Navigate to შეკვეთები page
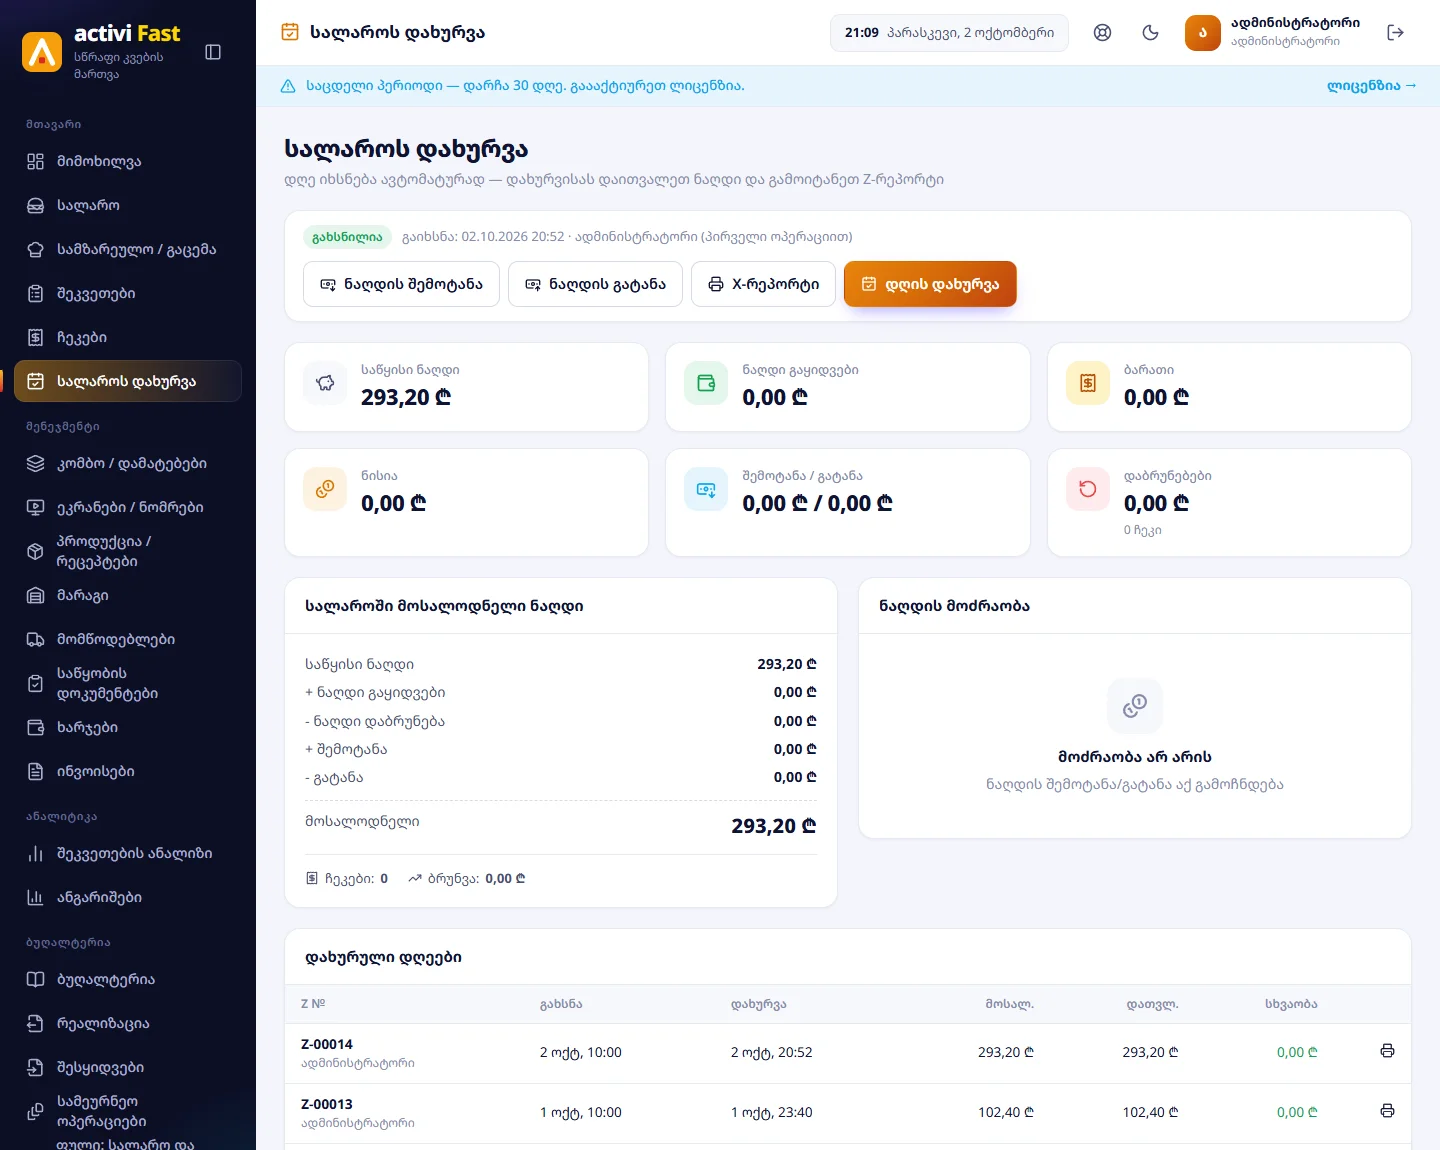 pos(128,294)
